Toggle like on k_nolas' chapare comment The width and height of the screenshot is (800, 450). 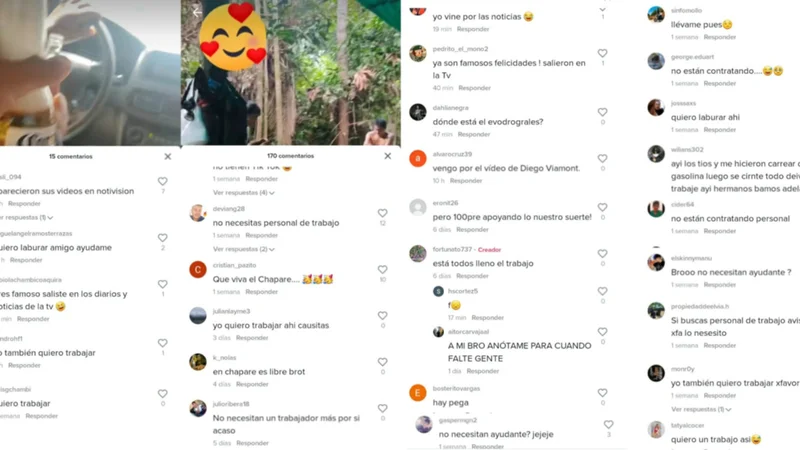[382, 362]
